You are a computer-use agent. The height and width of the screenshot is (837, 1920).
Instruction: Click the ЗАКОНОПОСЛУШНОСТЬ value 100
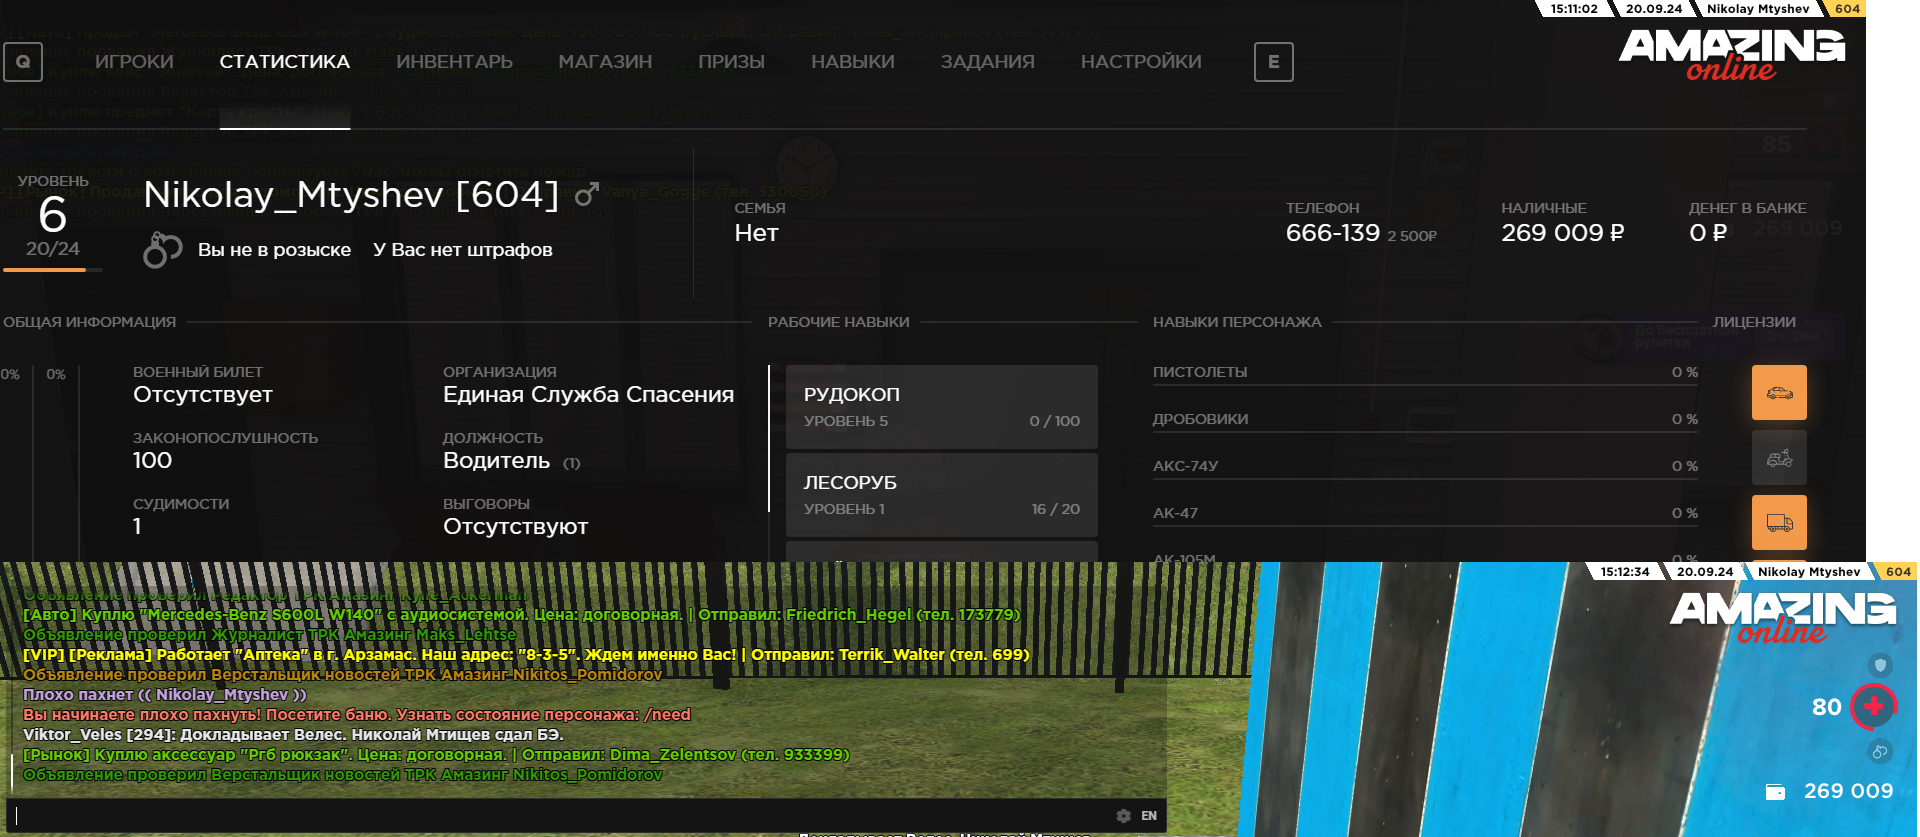click(x=152, y=461)
